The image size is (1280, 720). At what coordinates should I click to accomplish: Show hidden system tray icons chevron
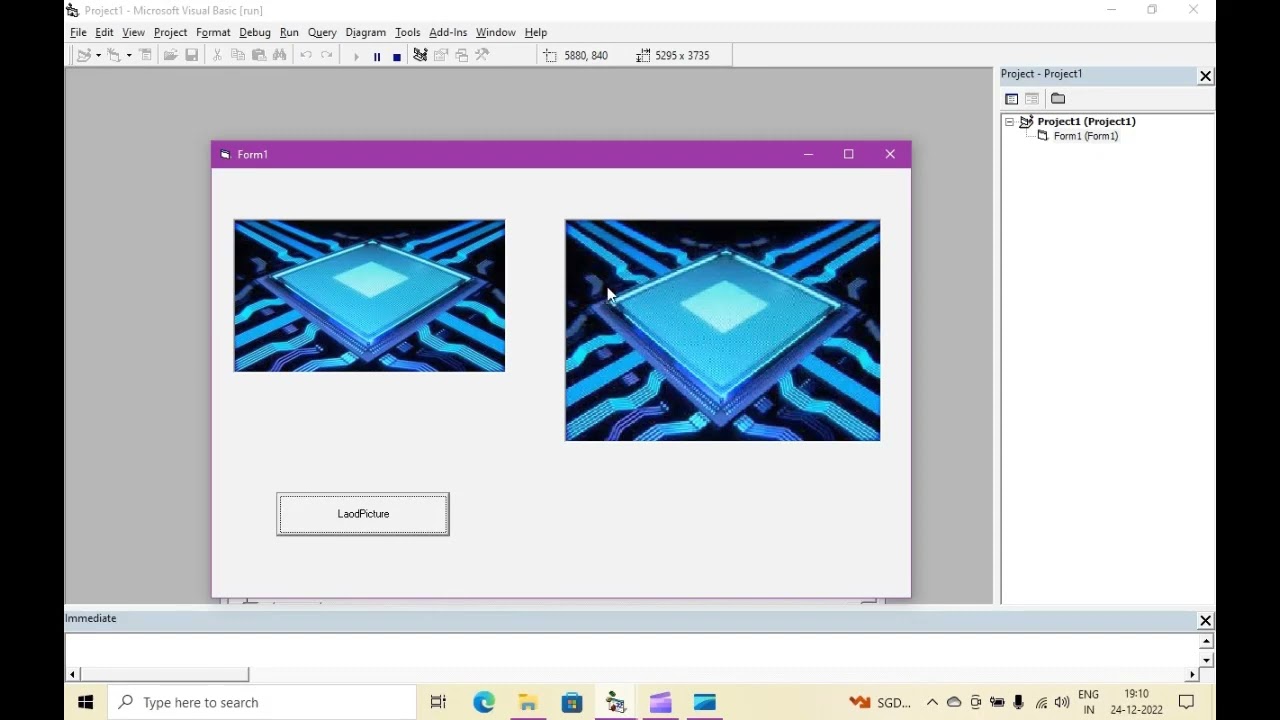[x=932, y=703]
